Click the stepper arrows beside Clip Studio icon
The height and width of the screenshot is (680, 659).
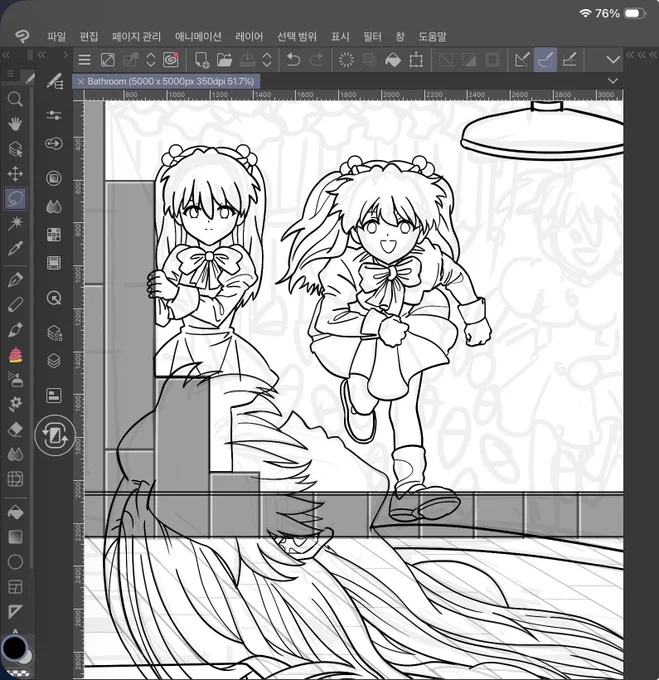150,60
